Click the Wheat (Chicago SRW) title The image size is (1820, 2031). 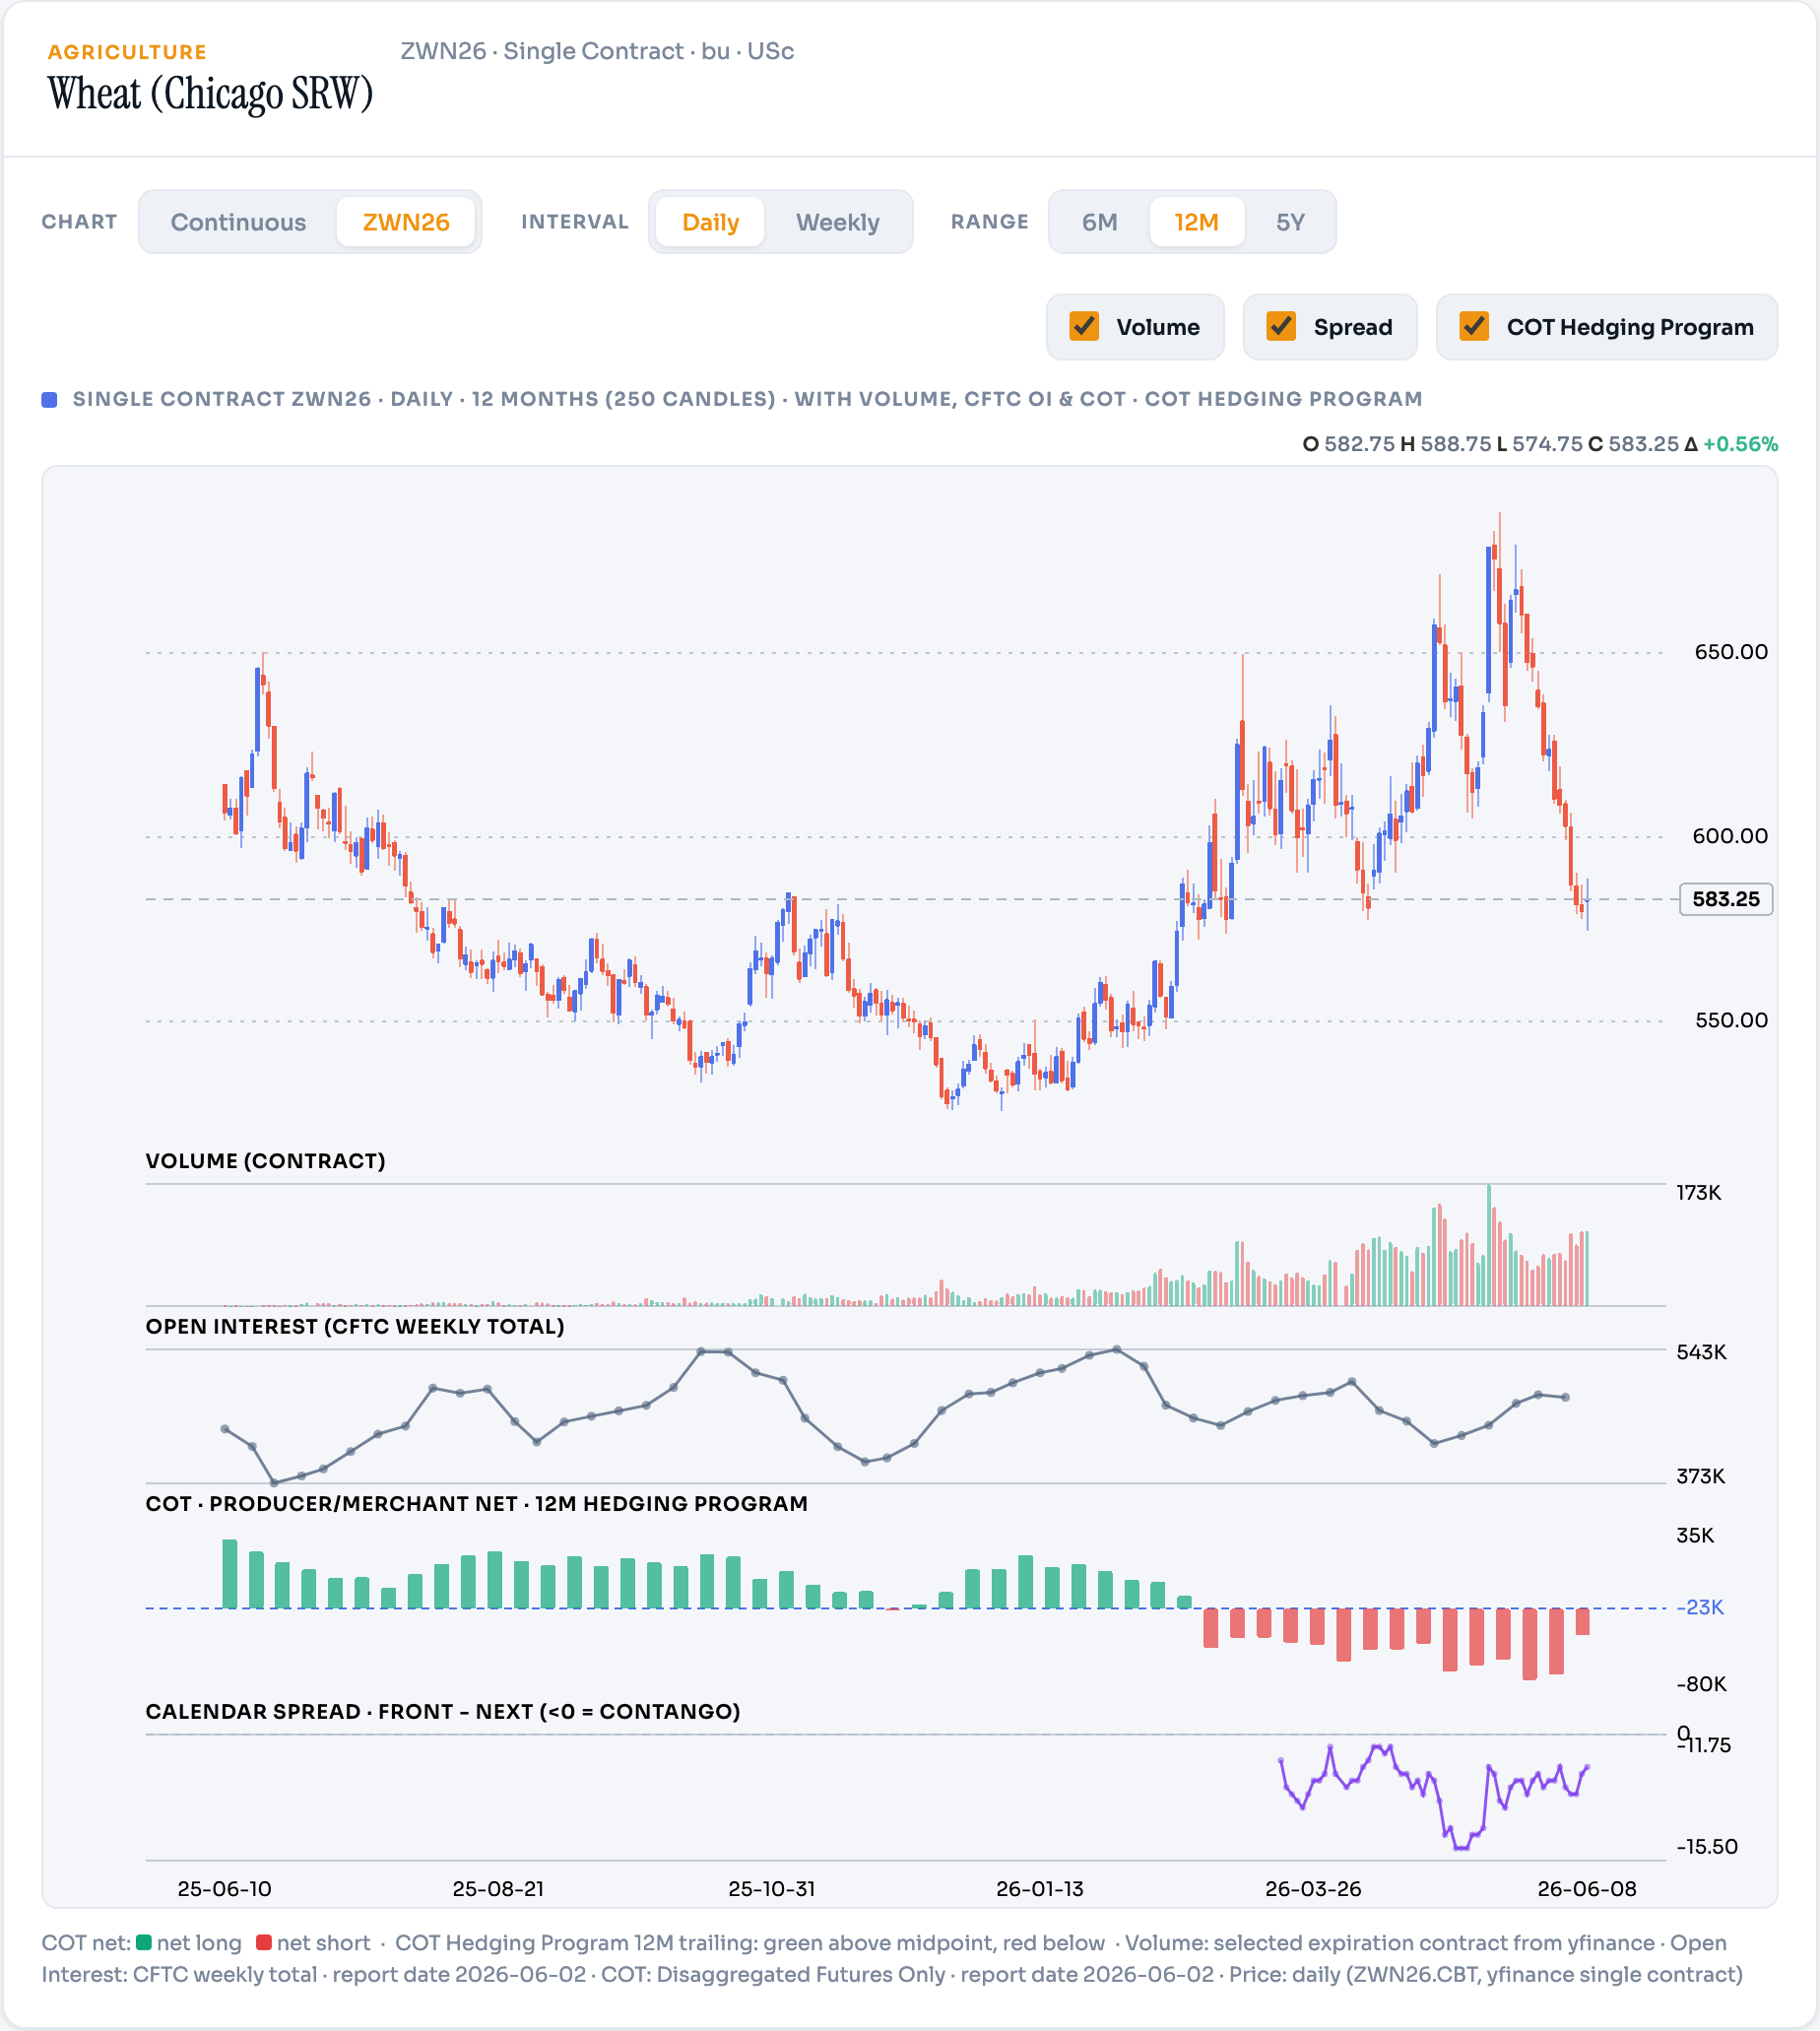pyautogui.click(x=210, y=94)
